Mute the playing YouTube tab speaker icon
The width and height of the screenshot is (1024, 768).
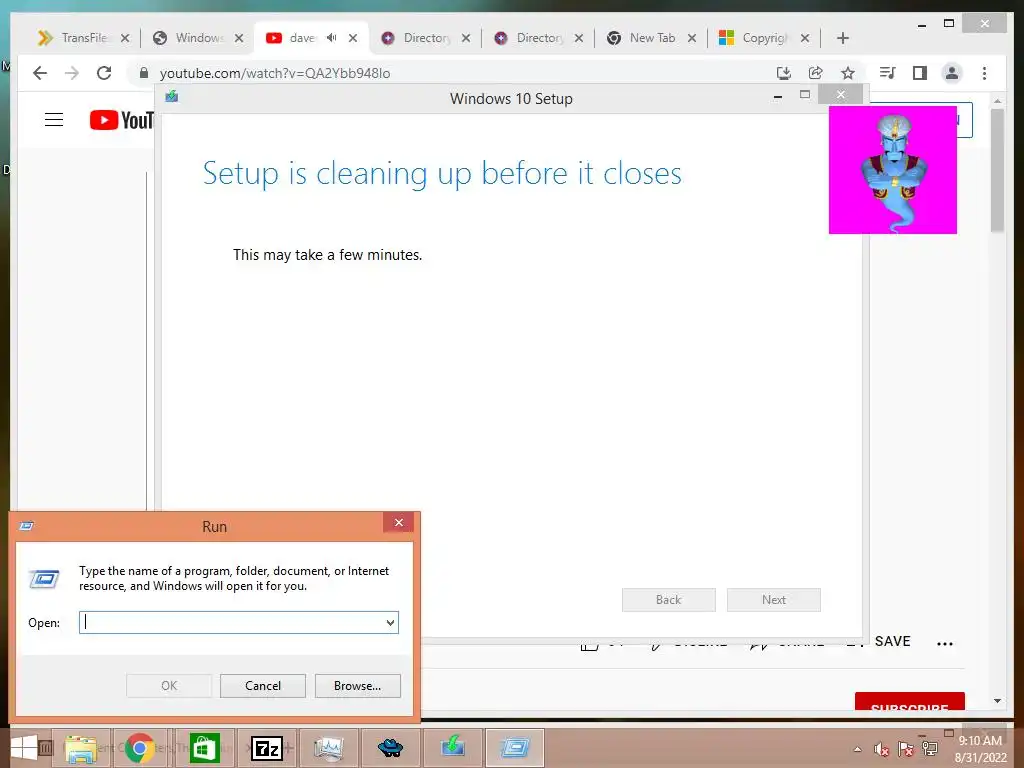(x=332, y=38)
